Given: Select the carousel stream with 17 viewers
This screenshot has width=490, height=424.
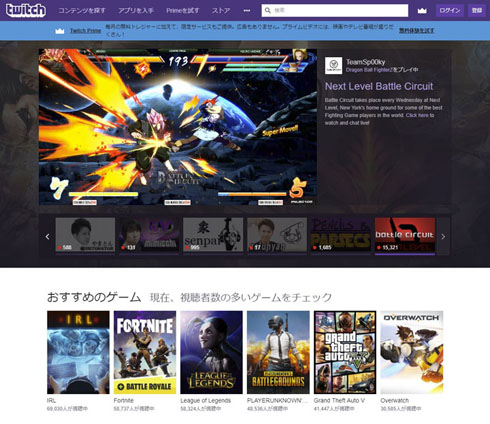Looking at the screenshot, I should point(277,235).
